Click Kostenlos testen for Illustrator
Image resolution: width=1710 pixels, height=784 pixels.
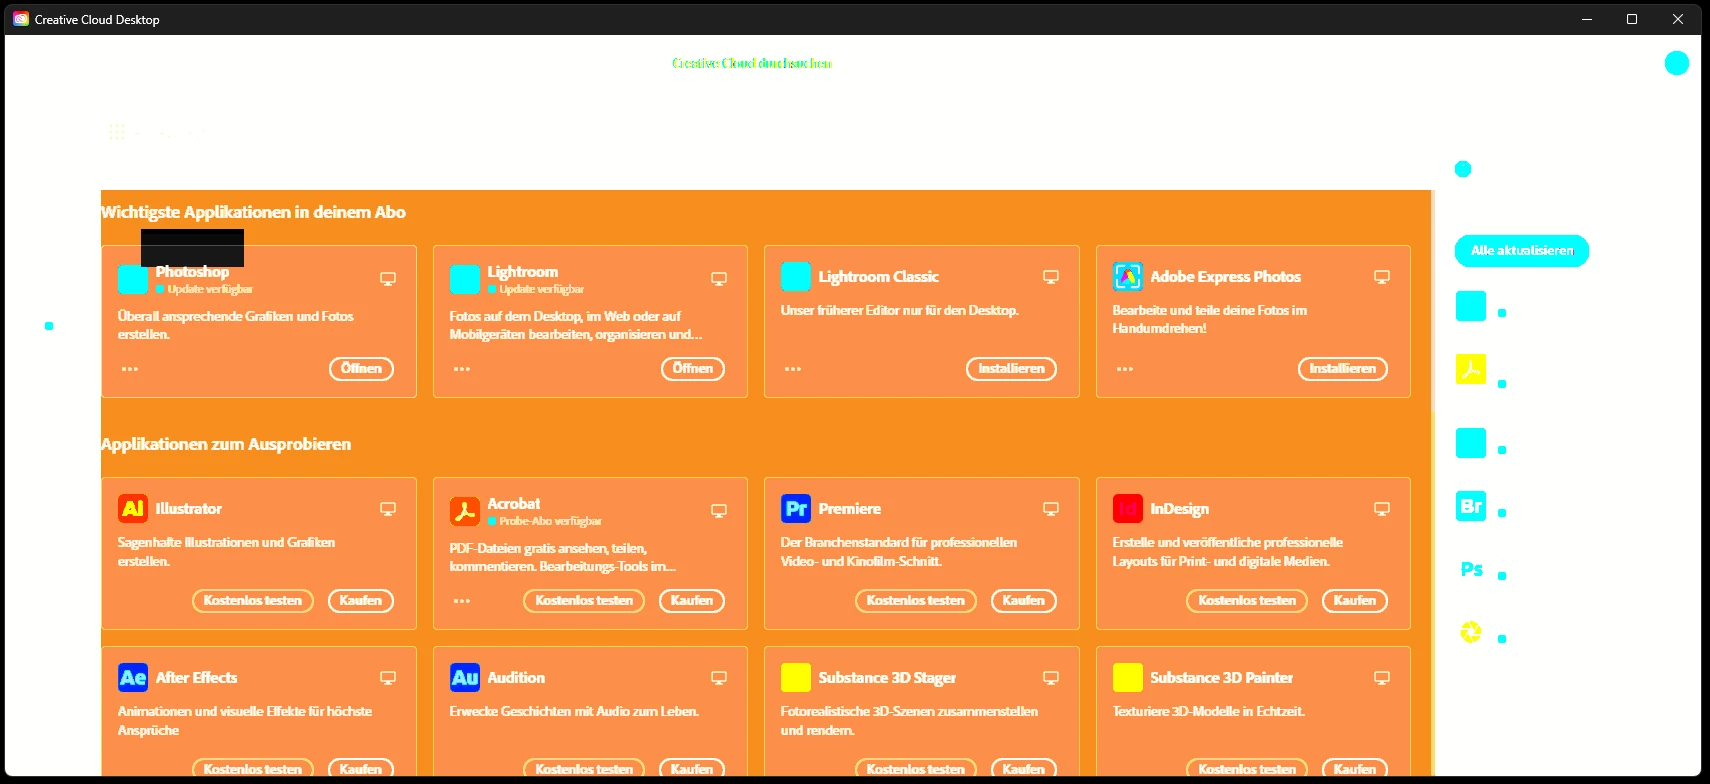[253, 601]
